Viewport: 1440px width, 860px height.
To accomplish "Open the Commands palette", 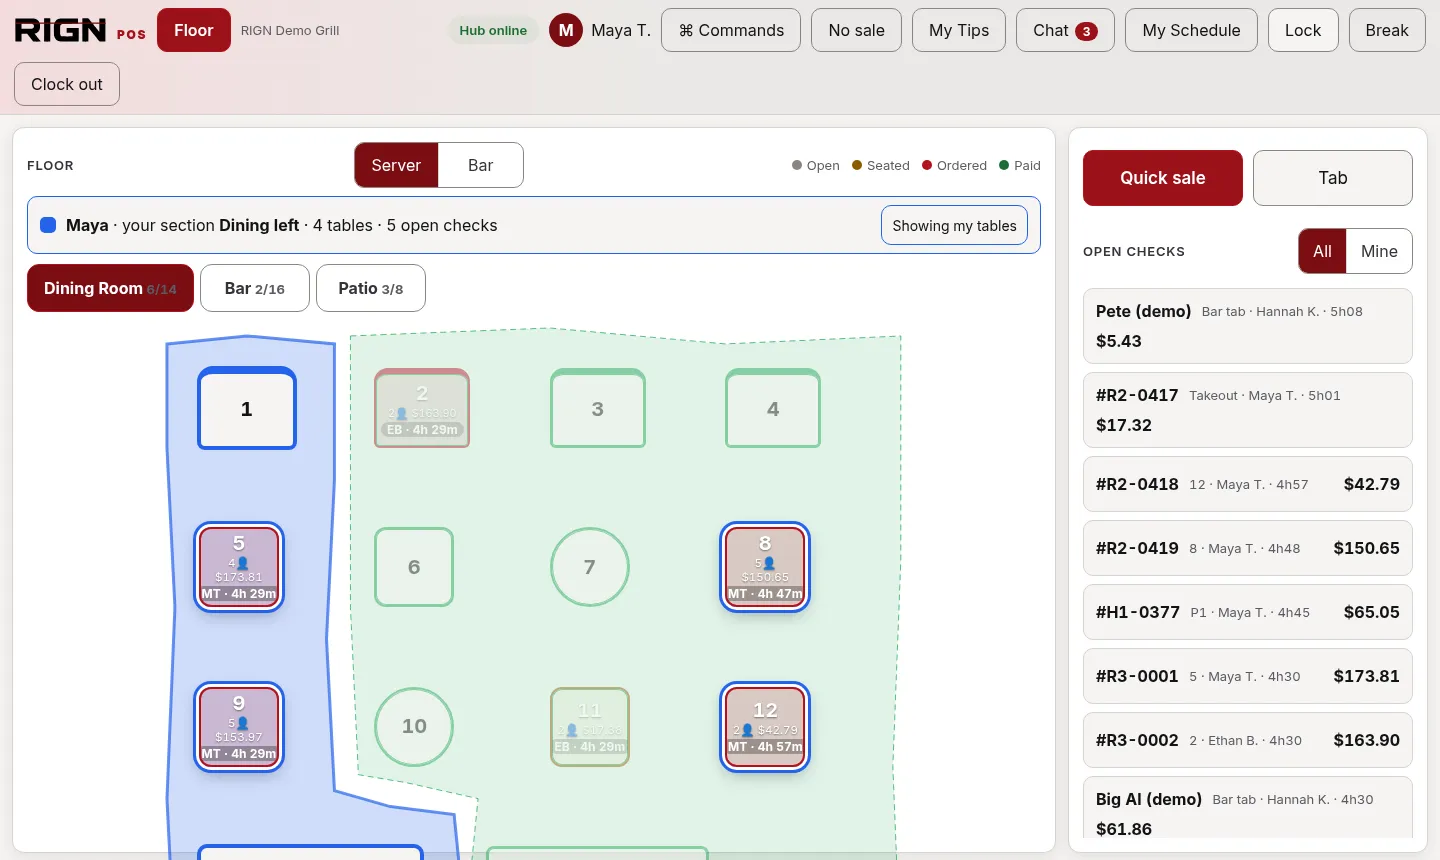I will coord(731,30).
